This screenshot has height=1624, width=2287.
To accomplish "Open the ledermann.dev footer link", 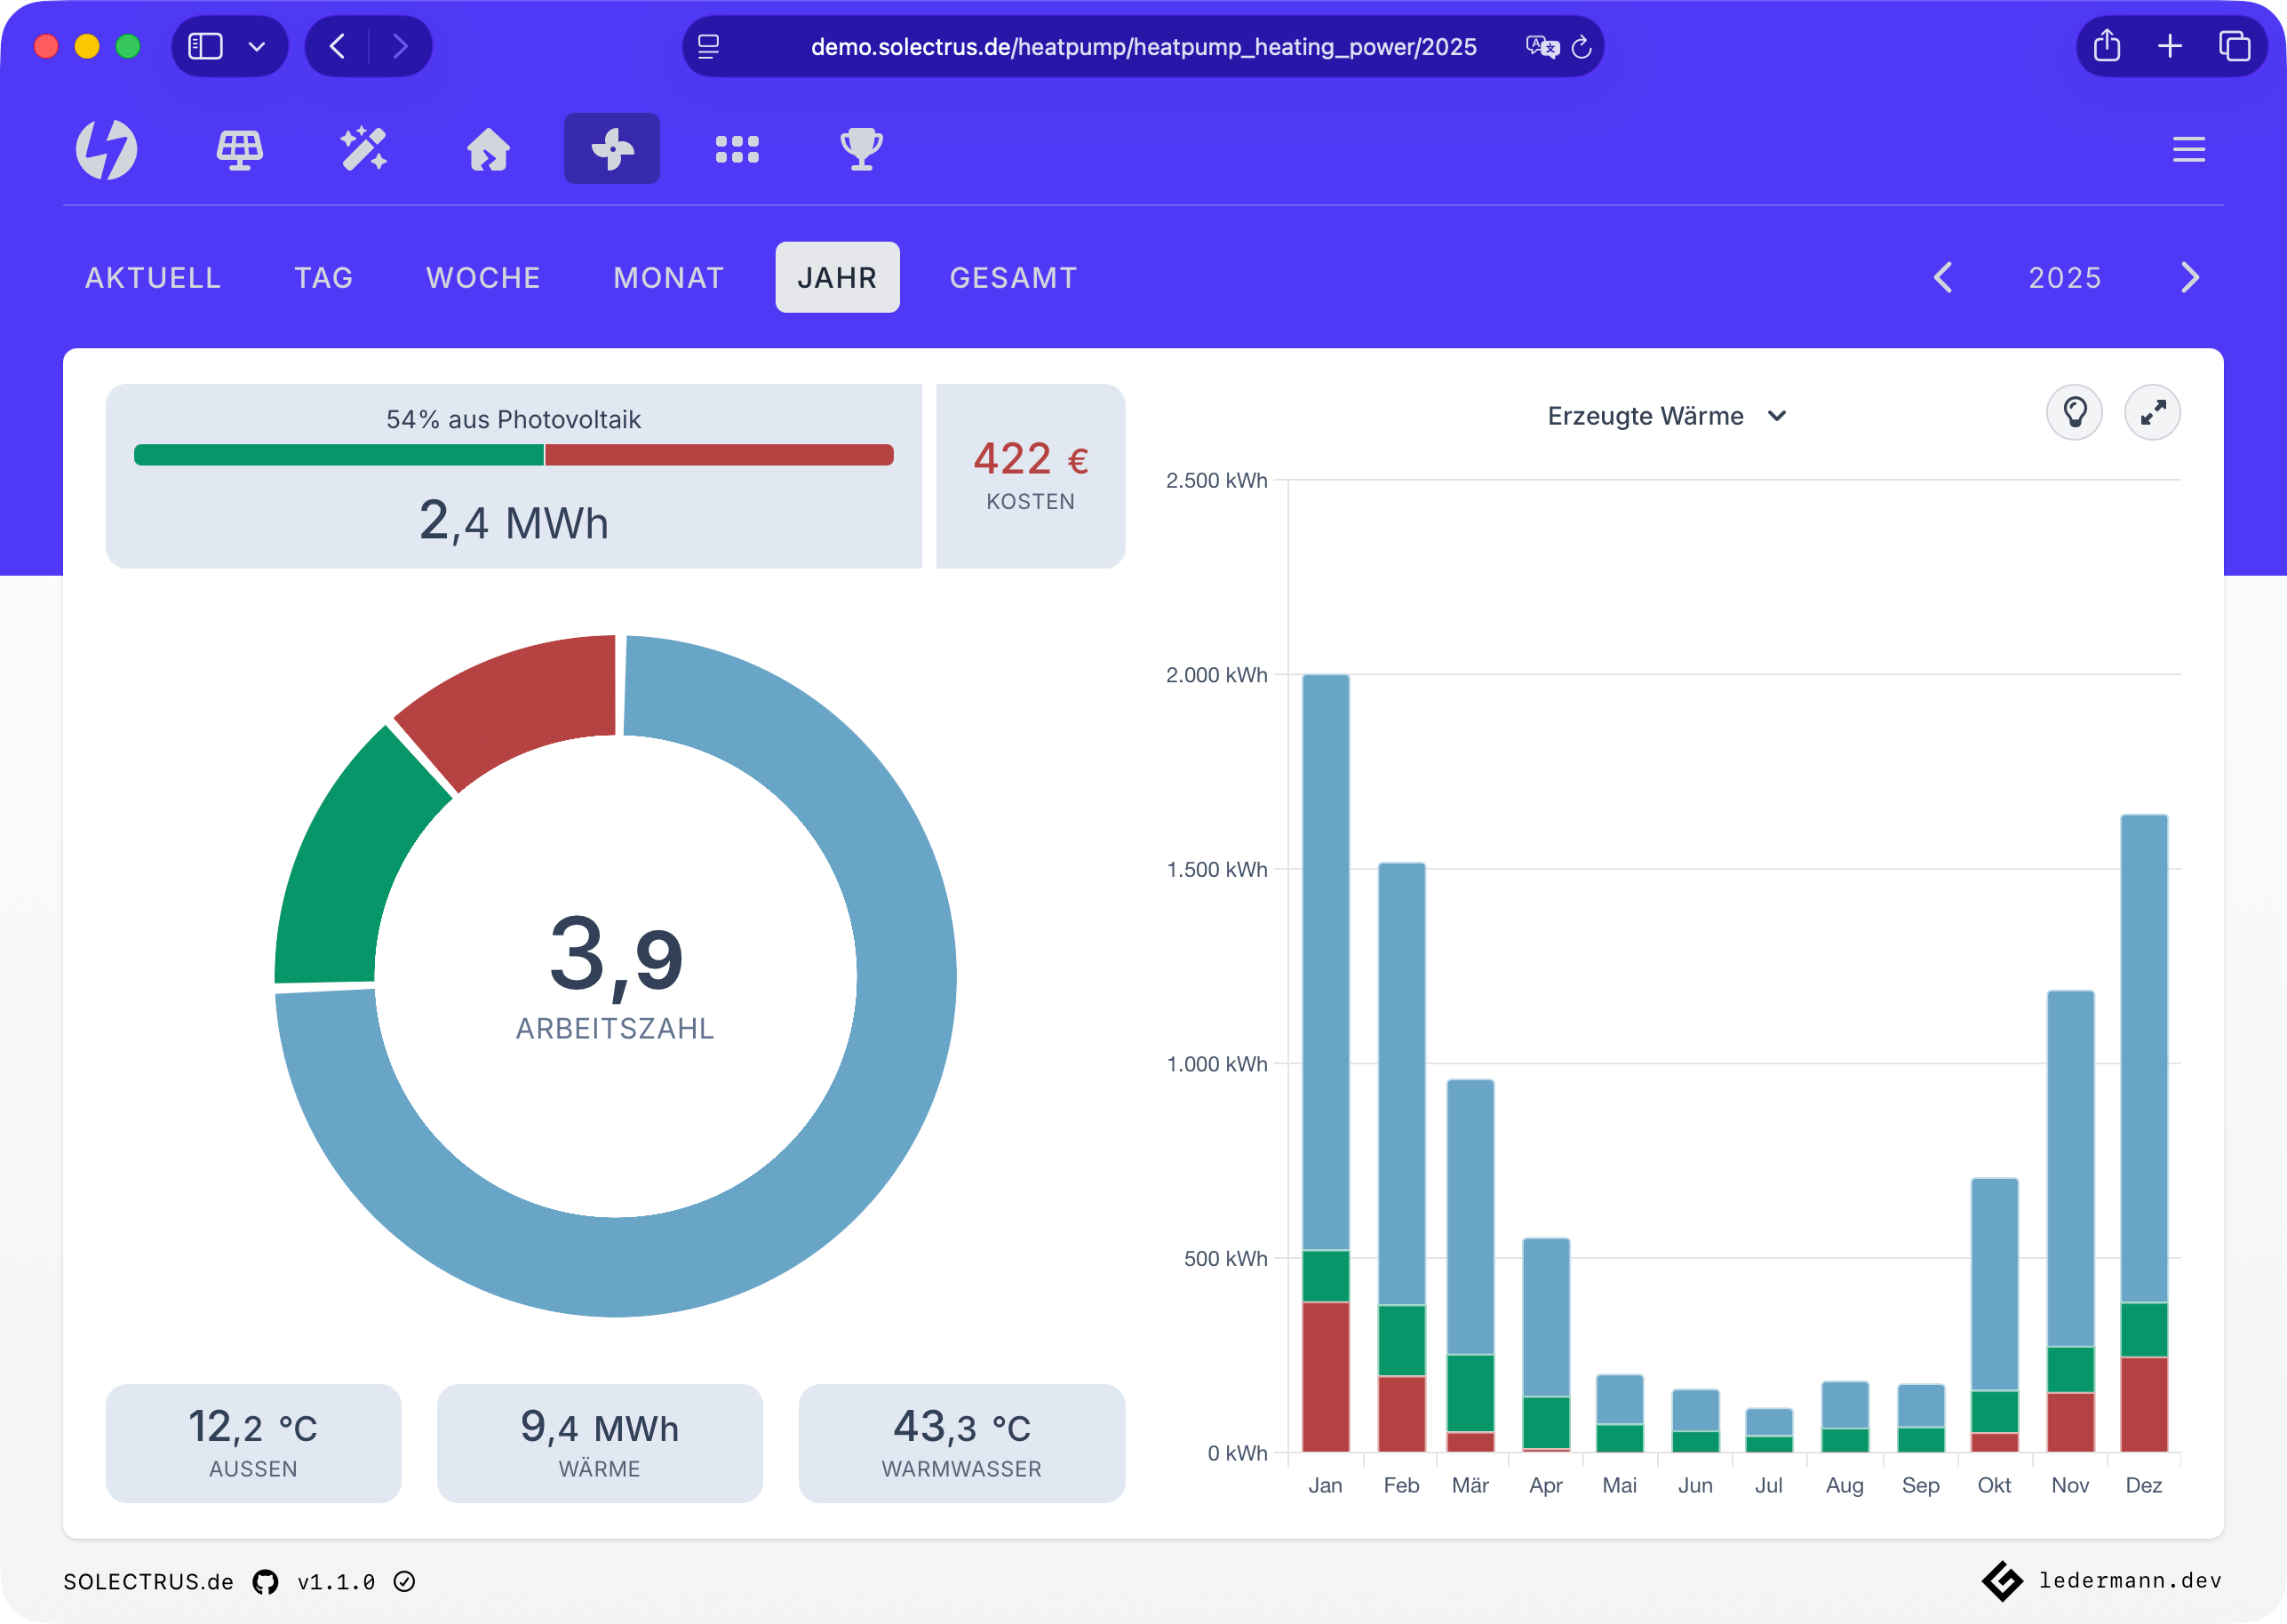I will click(2129, 1580).
